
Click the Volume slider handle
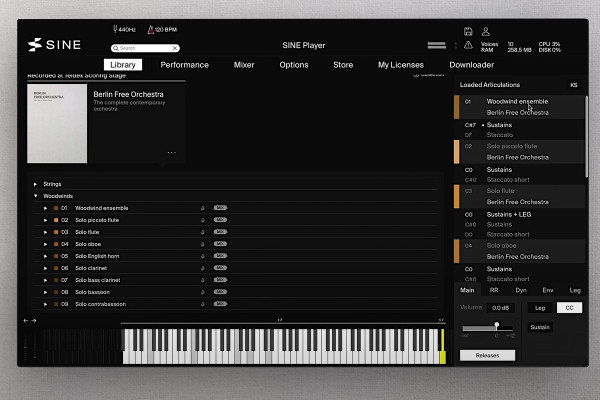pyautogui.click(x=497, y=325)
